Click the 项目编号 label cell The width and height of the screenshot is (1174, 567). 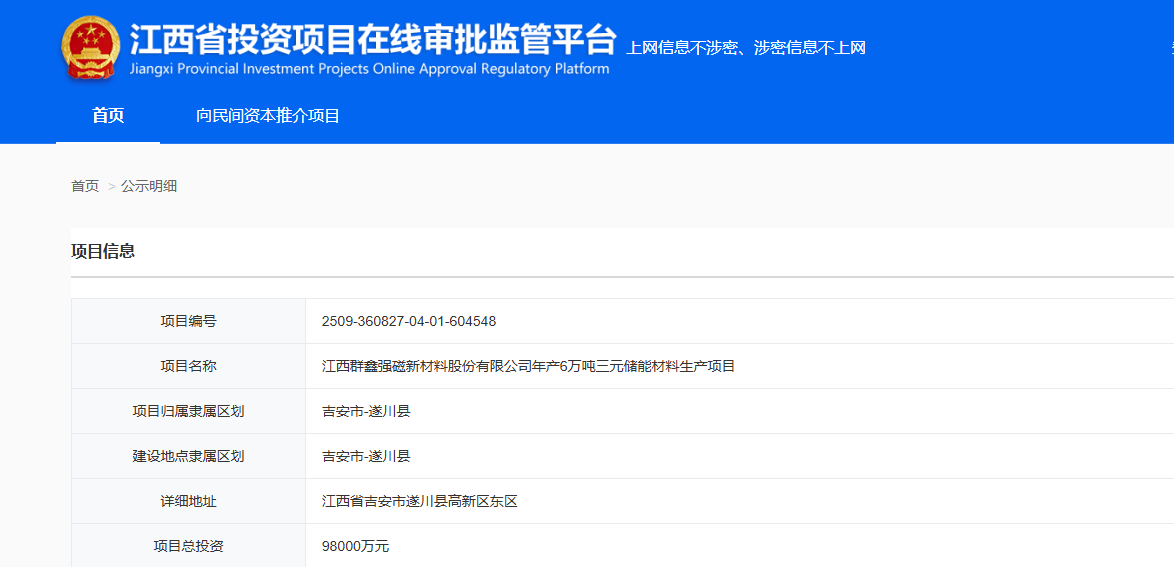click(x=188, y=321)
